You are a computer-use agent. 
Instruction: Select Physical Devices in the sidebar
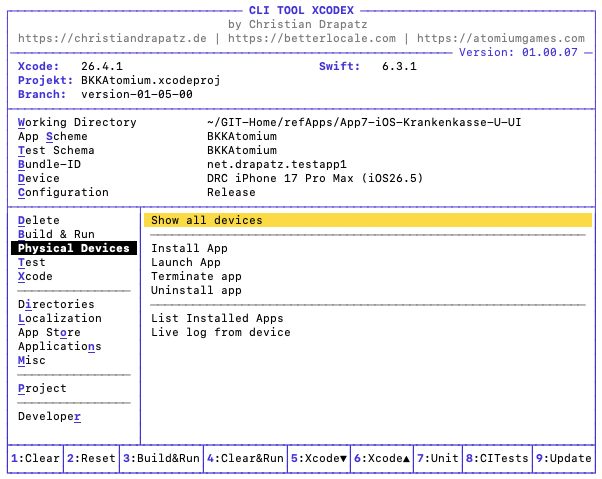(74, 248)
